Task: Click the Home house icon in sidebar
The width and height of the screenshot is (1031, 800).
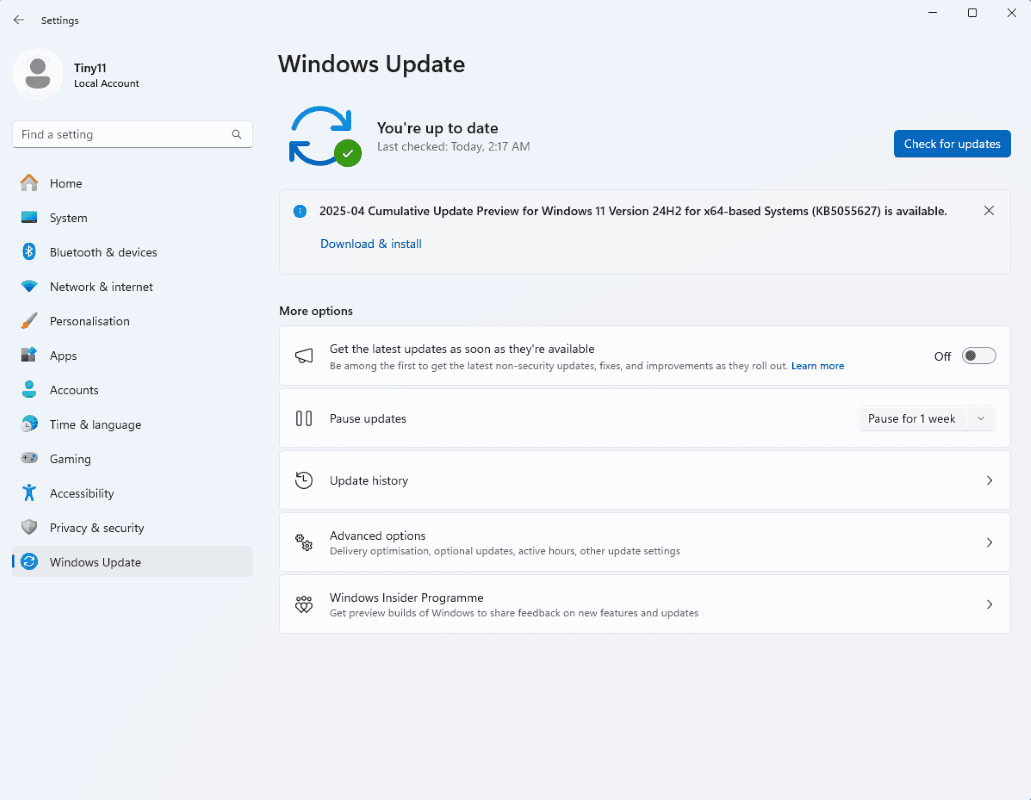Action: coord(29,183)
